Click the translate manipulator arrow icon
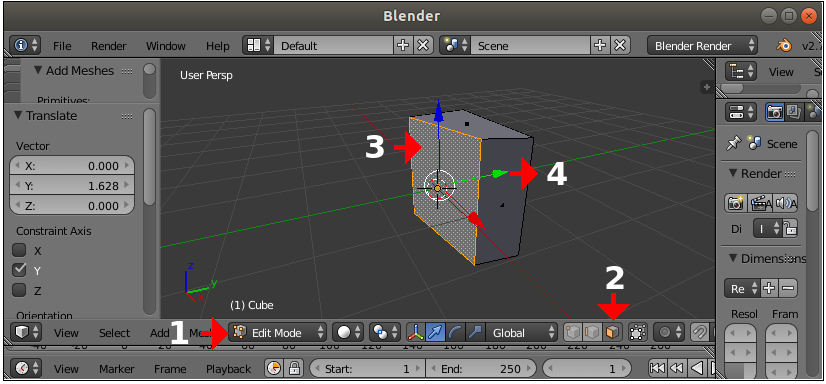The width and height of the screenshot is (826, 384). 436,332
